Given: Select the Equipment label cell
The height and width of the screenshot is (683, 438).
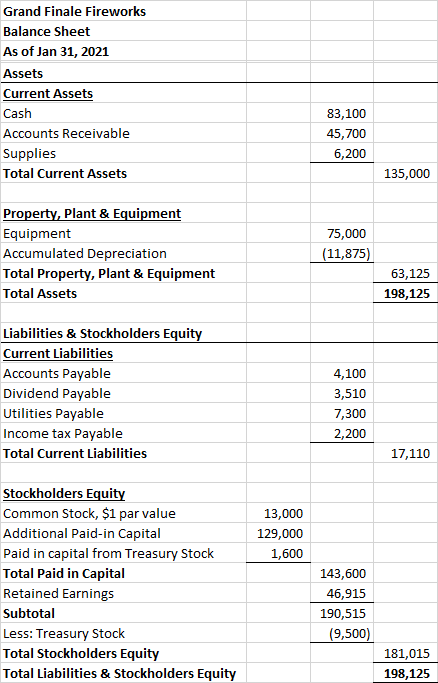Looking at the screenshot, I should click(x=37, y=233).
